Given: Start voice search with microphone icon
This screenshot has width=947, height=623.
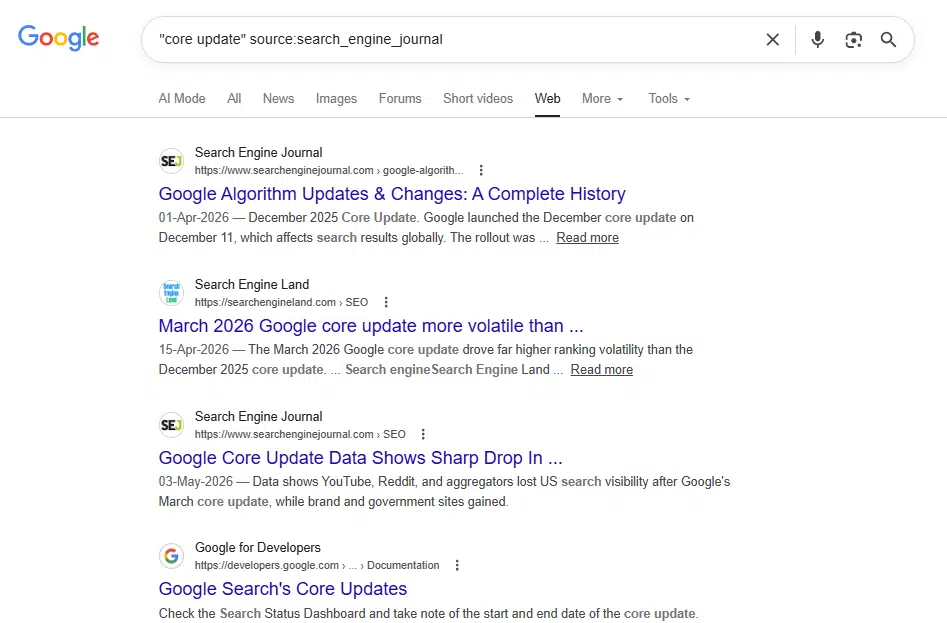Looking at the screenshot, I should (x=817, y=40).
